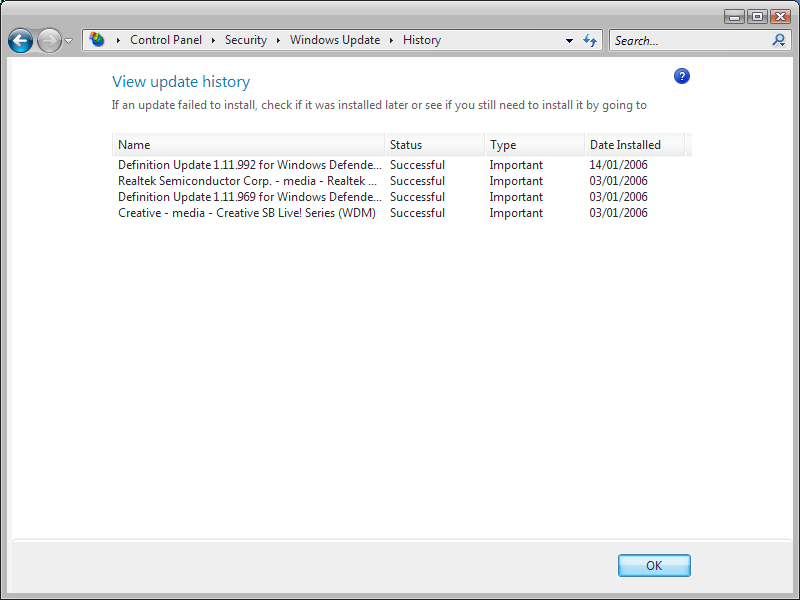Select the Realtek Semiconductor Corp. update row
The width and height of the screenshot is (800, 600).
click(x=399, y=181)
